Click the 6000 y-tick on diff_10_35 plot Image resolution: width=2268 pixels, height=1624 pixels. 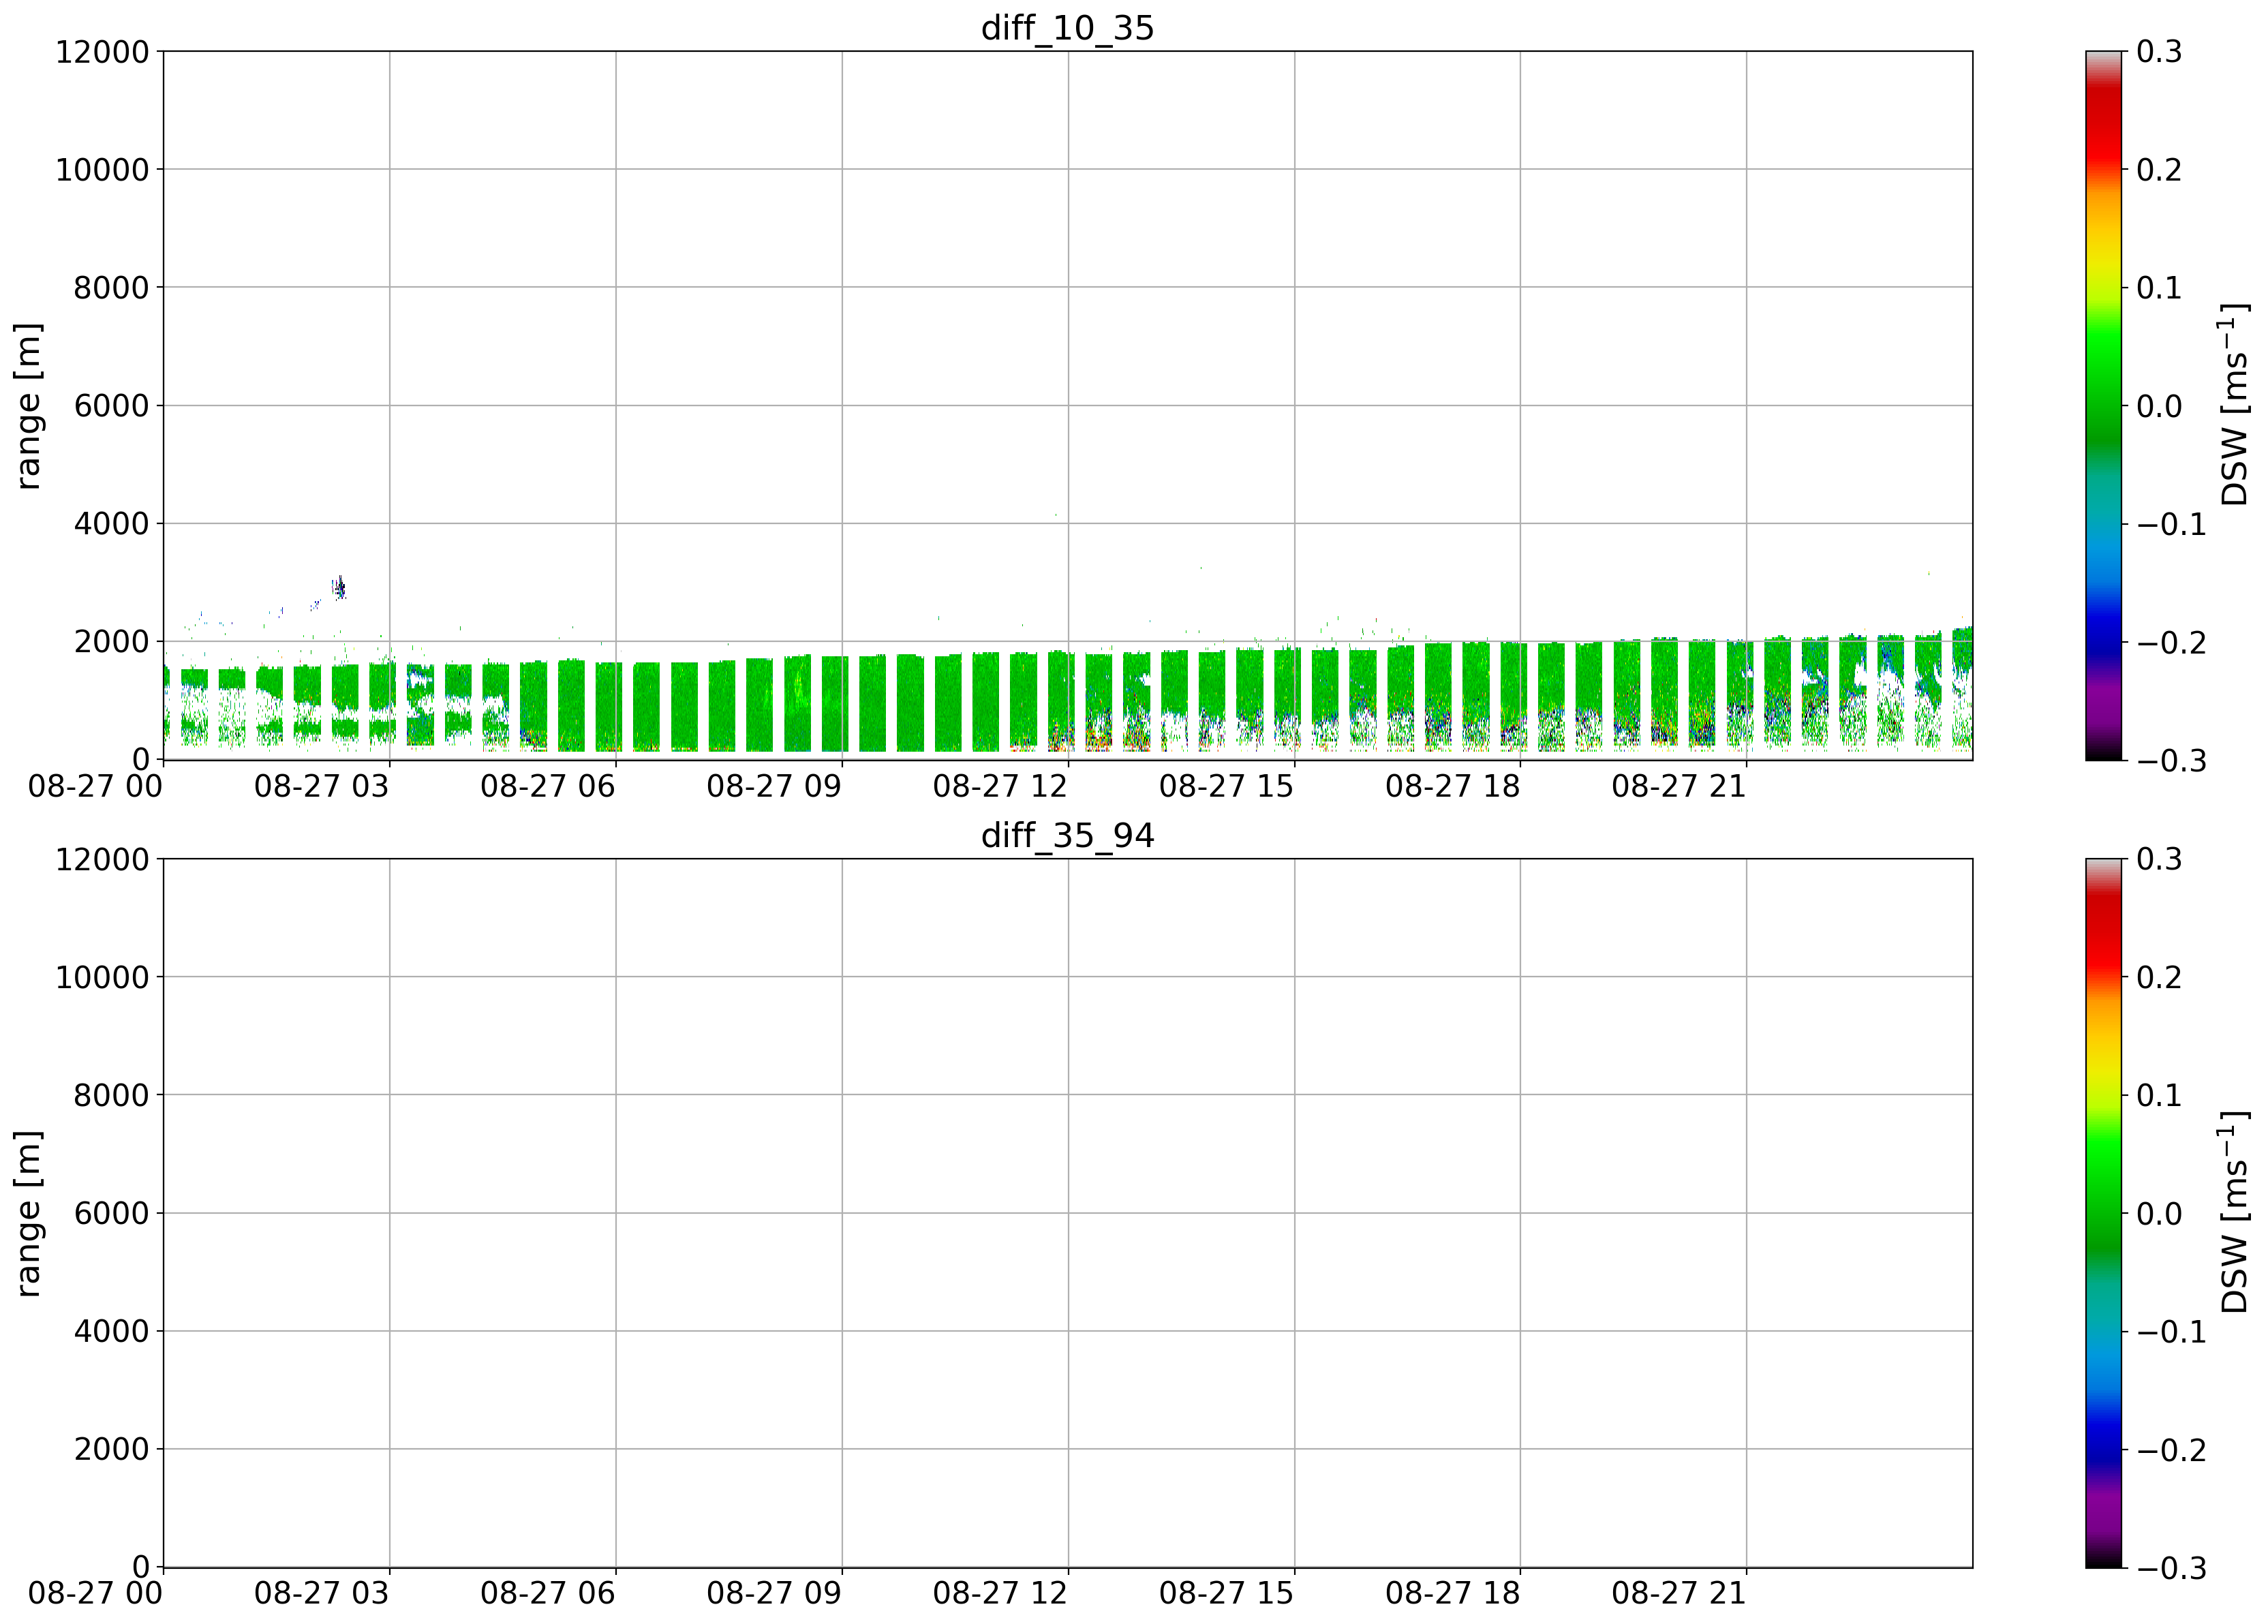click(111, 406)
